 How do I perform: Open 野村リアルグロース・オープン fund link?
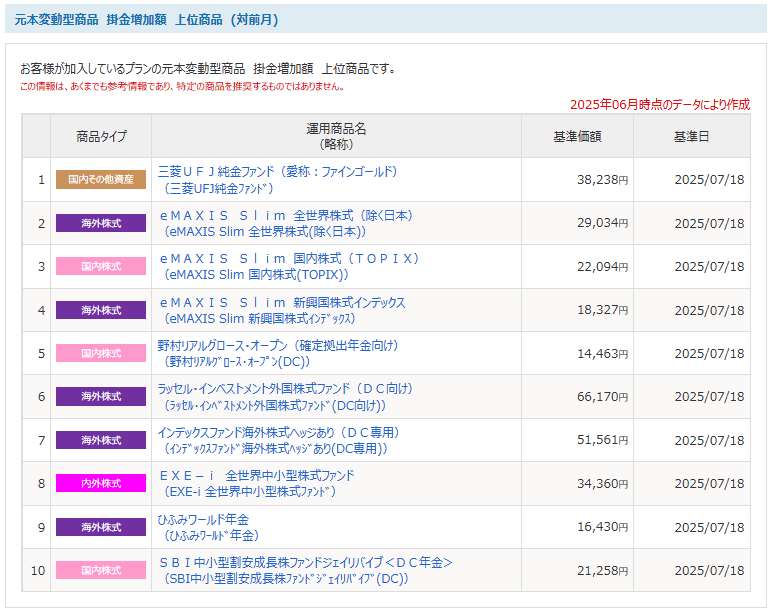pos(278,353)
